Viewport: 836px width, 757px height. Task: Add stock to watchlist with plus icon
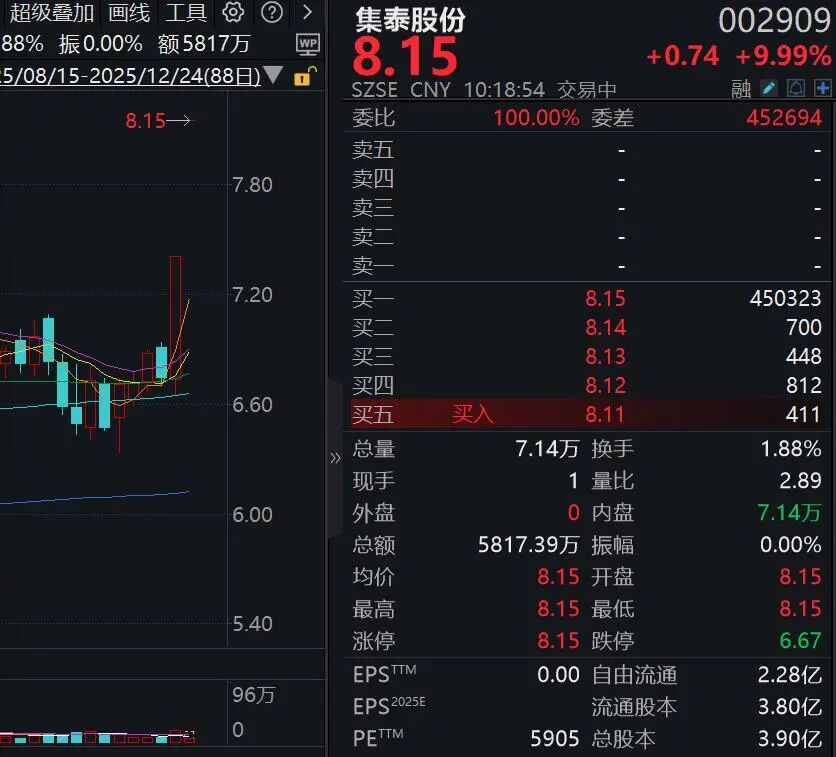[x=823, y=89]
